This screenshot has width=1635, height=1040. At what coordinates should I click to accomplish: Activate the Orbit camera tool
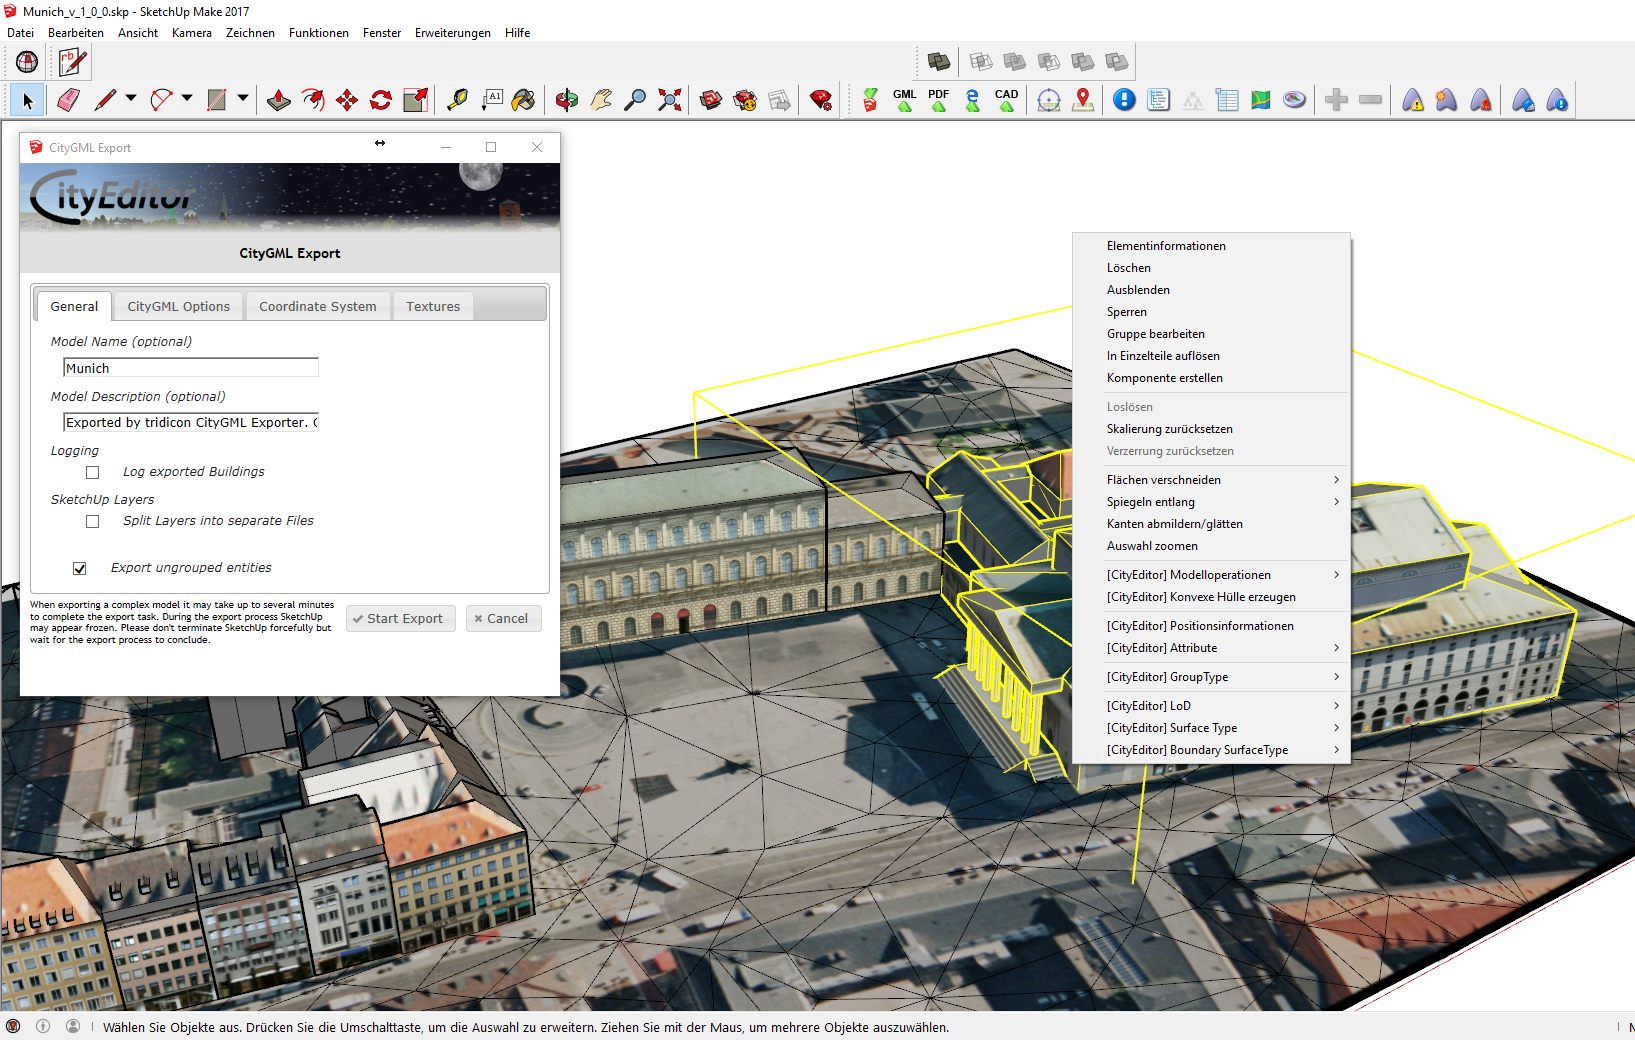pyautogui.click(x=567, y=100)
